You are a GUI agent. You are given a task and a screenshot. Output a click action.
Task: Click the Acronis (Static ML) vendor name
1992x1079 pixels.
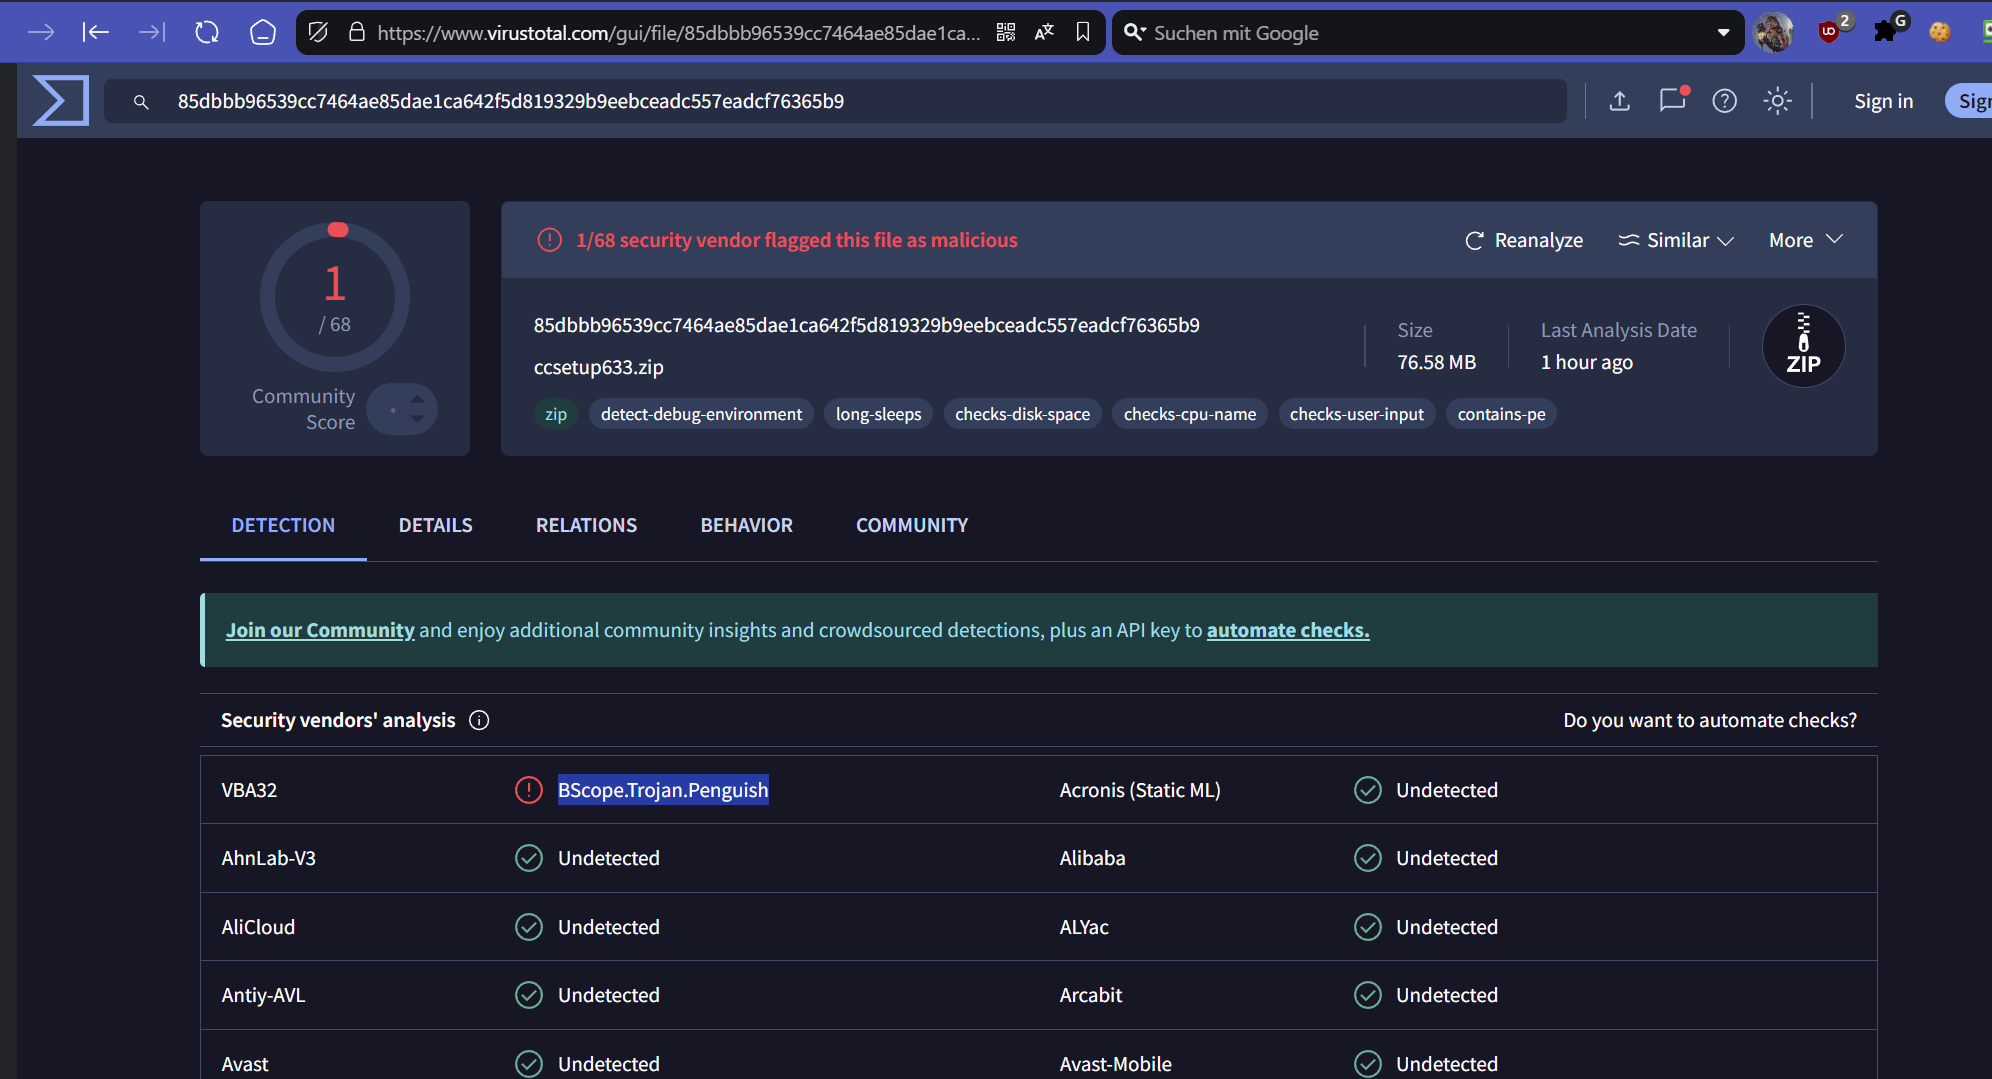click(1140, 790)
